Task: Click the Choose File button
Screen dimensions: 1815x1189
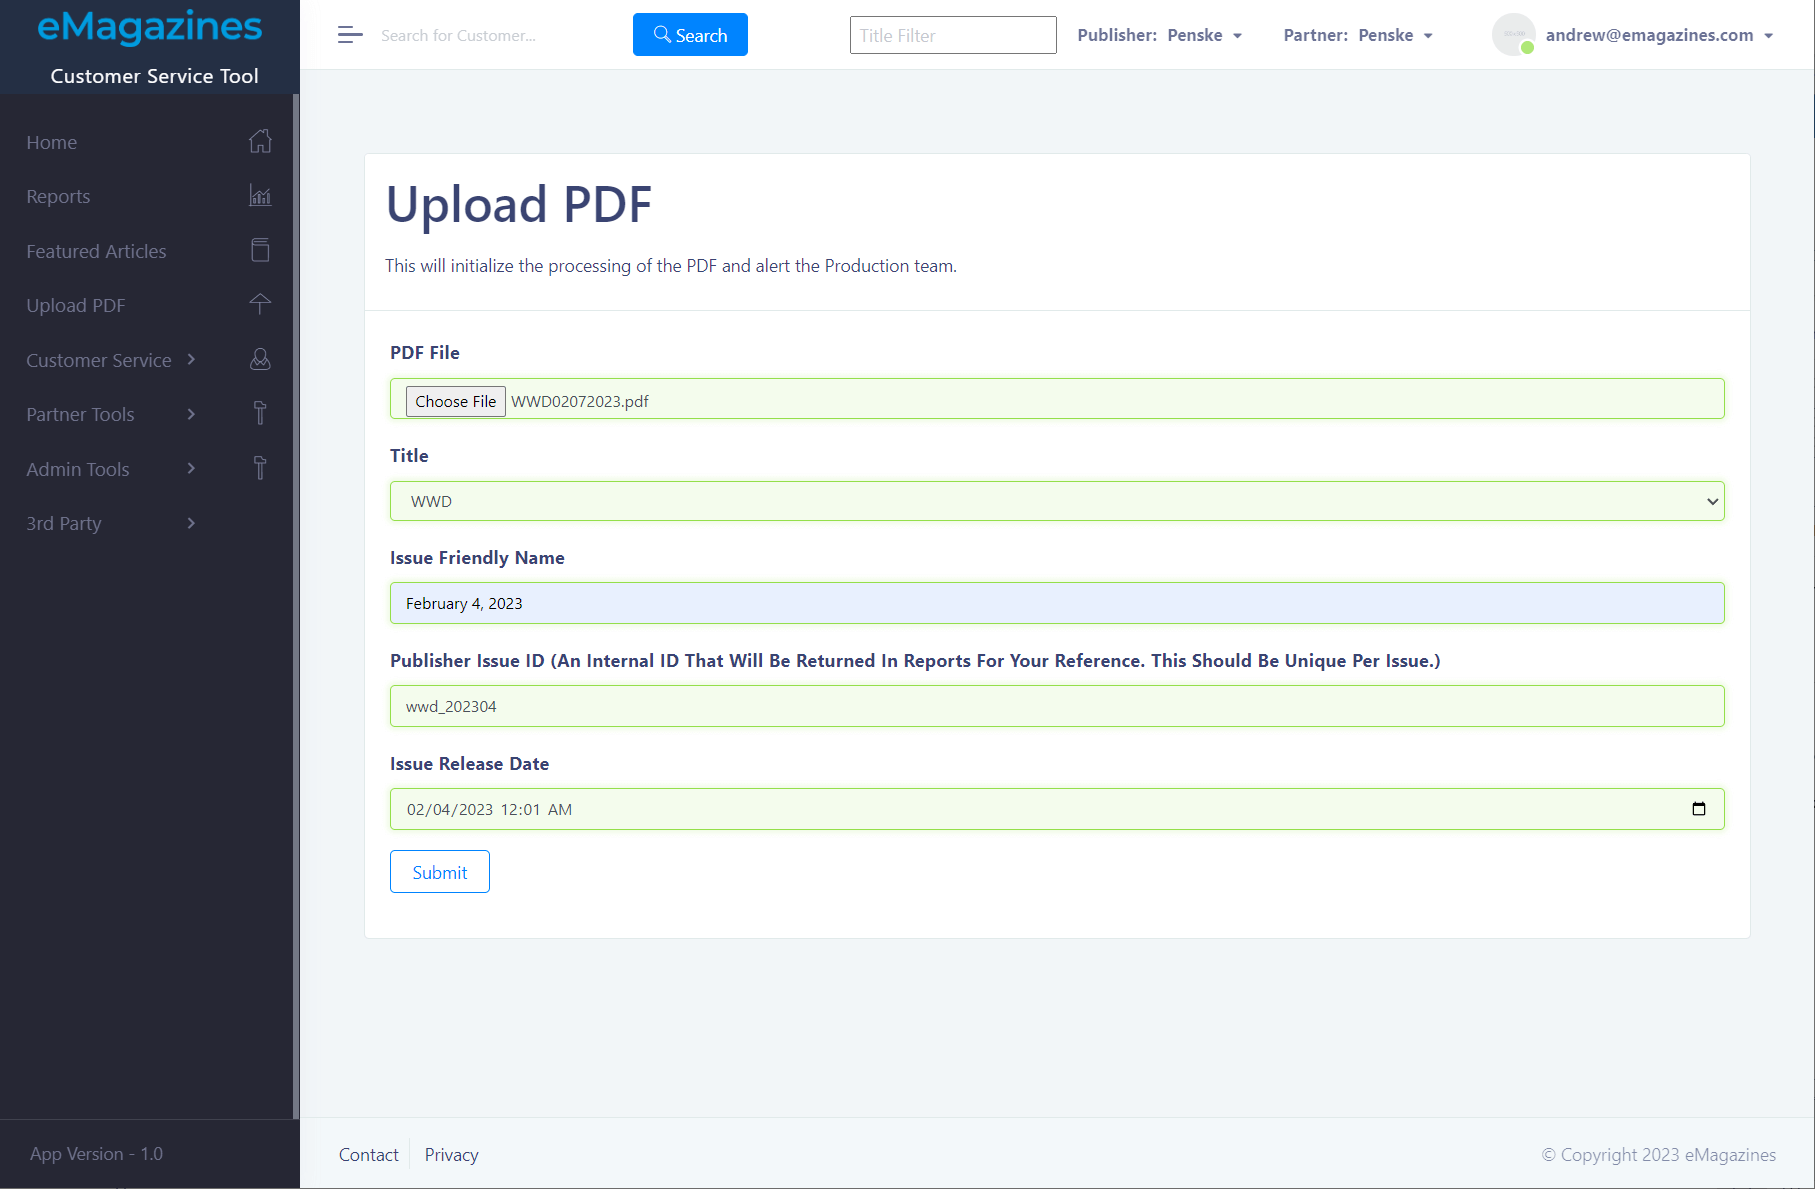Action: (455, 401)
